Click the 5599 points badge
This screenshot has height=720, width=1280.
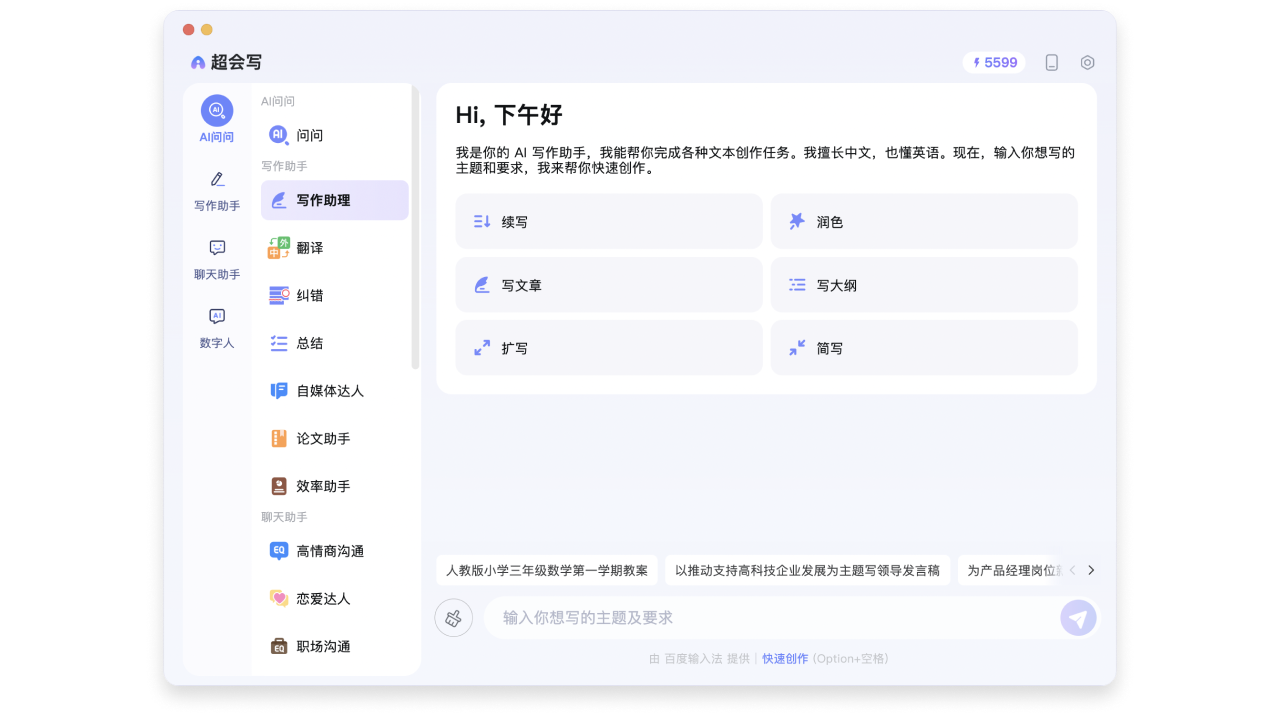[993, 62]
